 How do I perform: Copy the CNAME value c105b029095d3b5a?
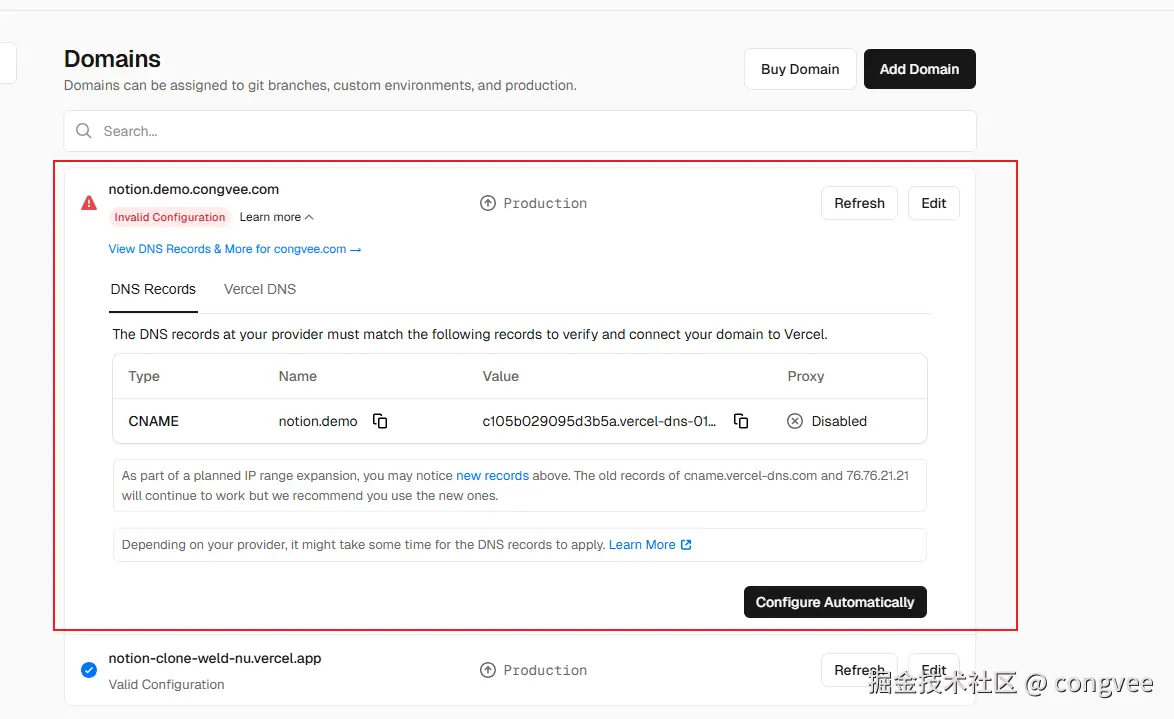pos(741,421)
